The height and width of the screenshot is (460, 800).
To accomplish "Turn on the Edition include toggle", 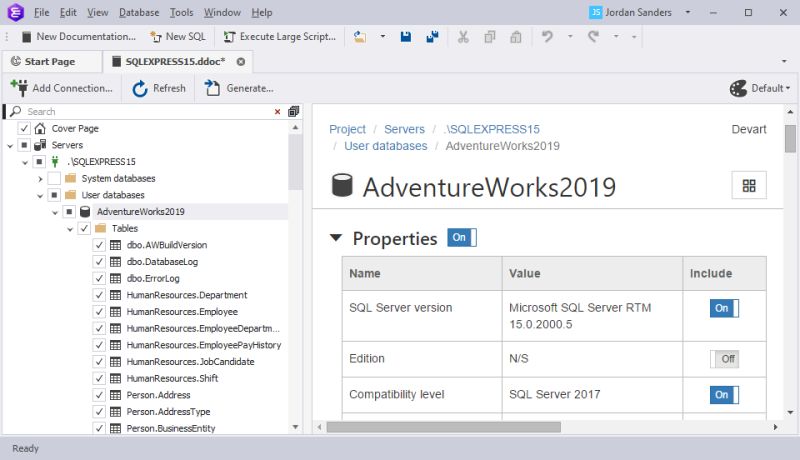I will point(724,359).
